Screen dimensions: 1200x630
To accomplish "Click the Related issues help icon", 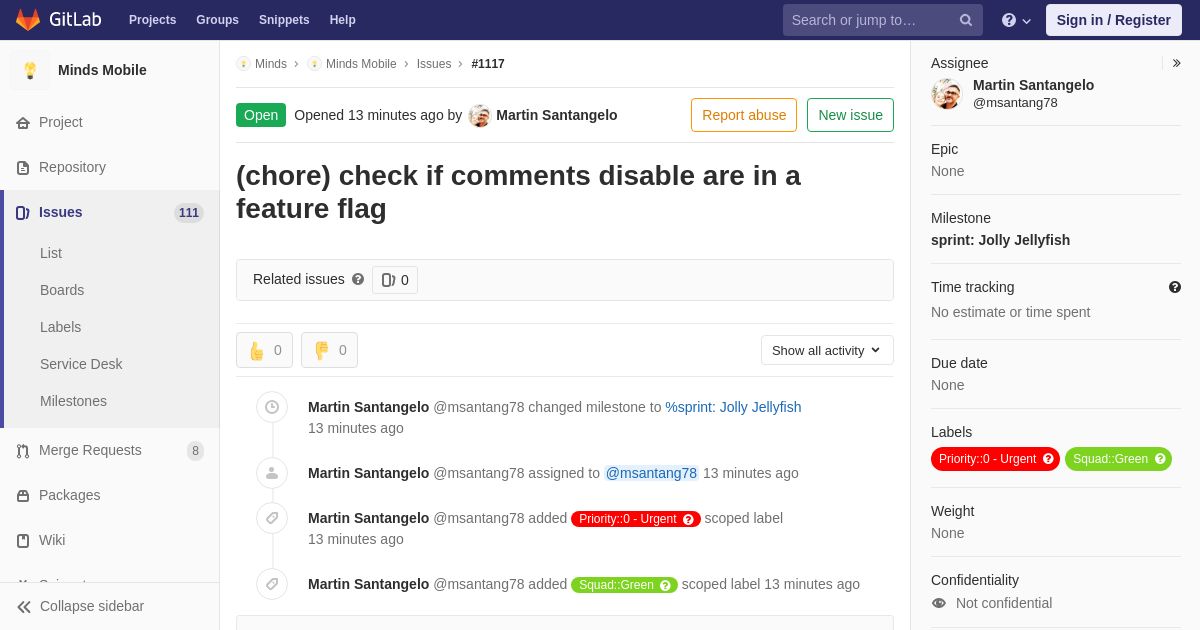I will 358,280.
